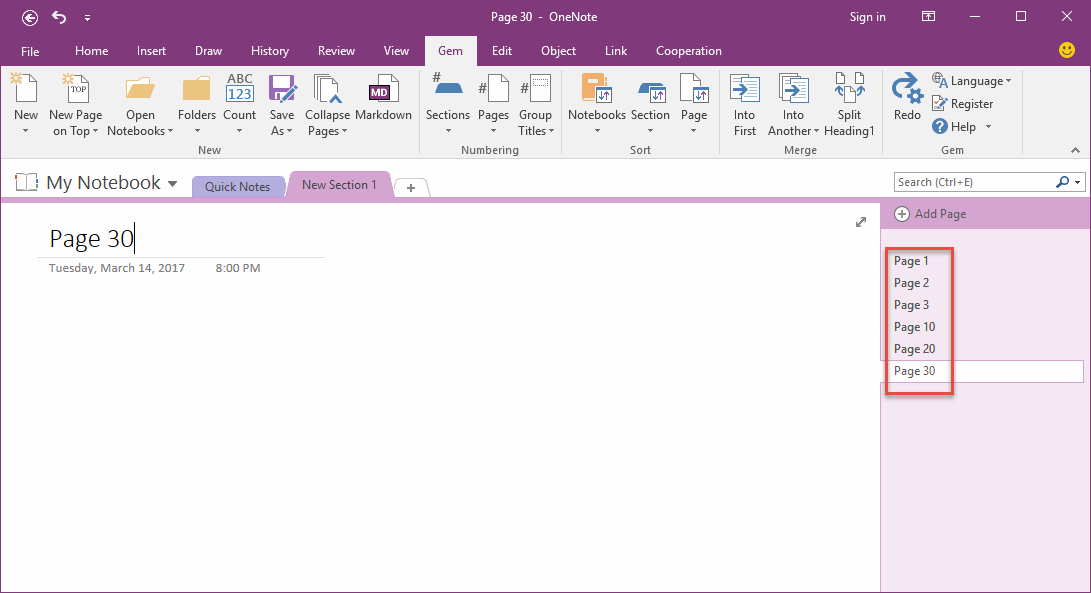Click the Redo gear icon
Screen dimensions: 1091x593
tap(907, 89)
